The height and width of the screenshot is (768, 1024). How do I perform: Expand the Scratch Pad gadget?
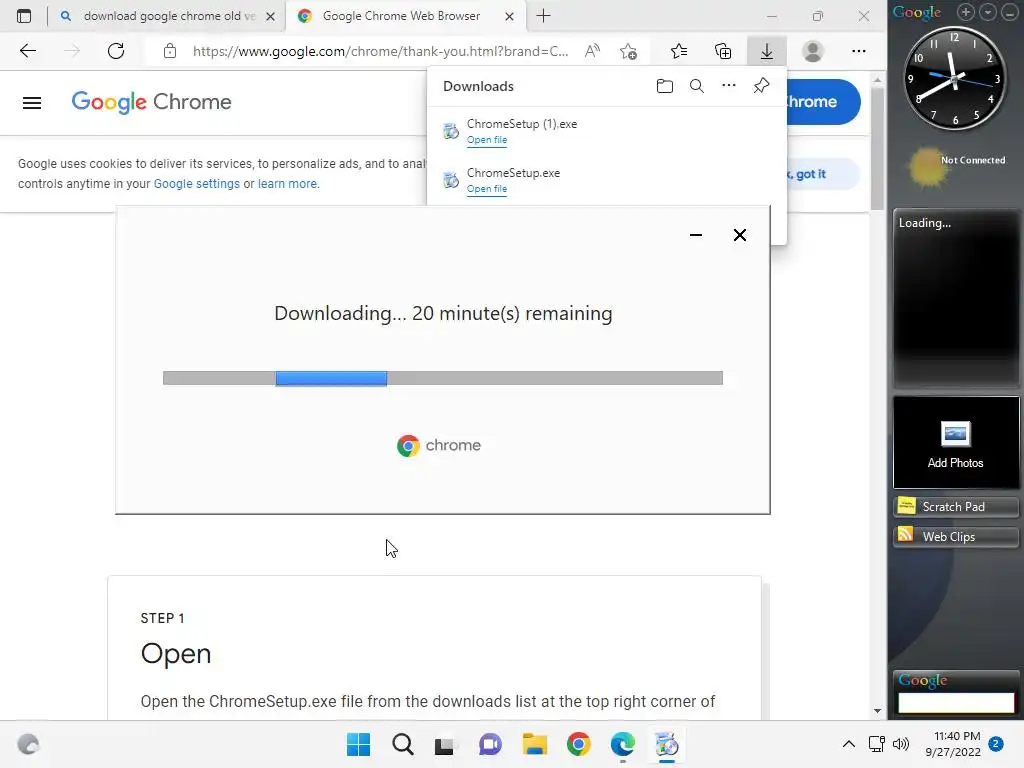[x=955, y=507]
